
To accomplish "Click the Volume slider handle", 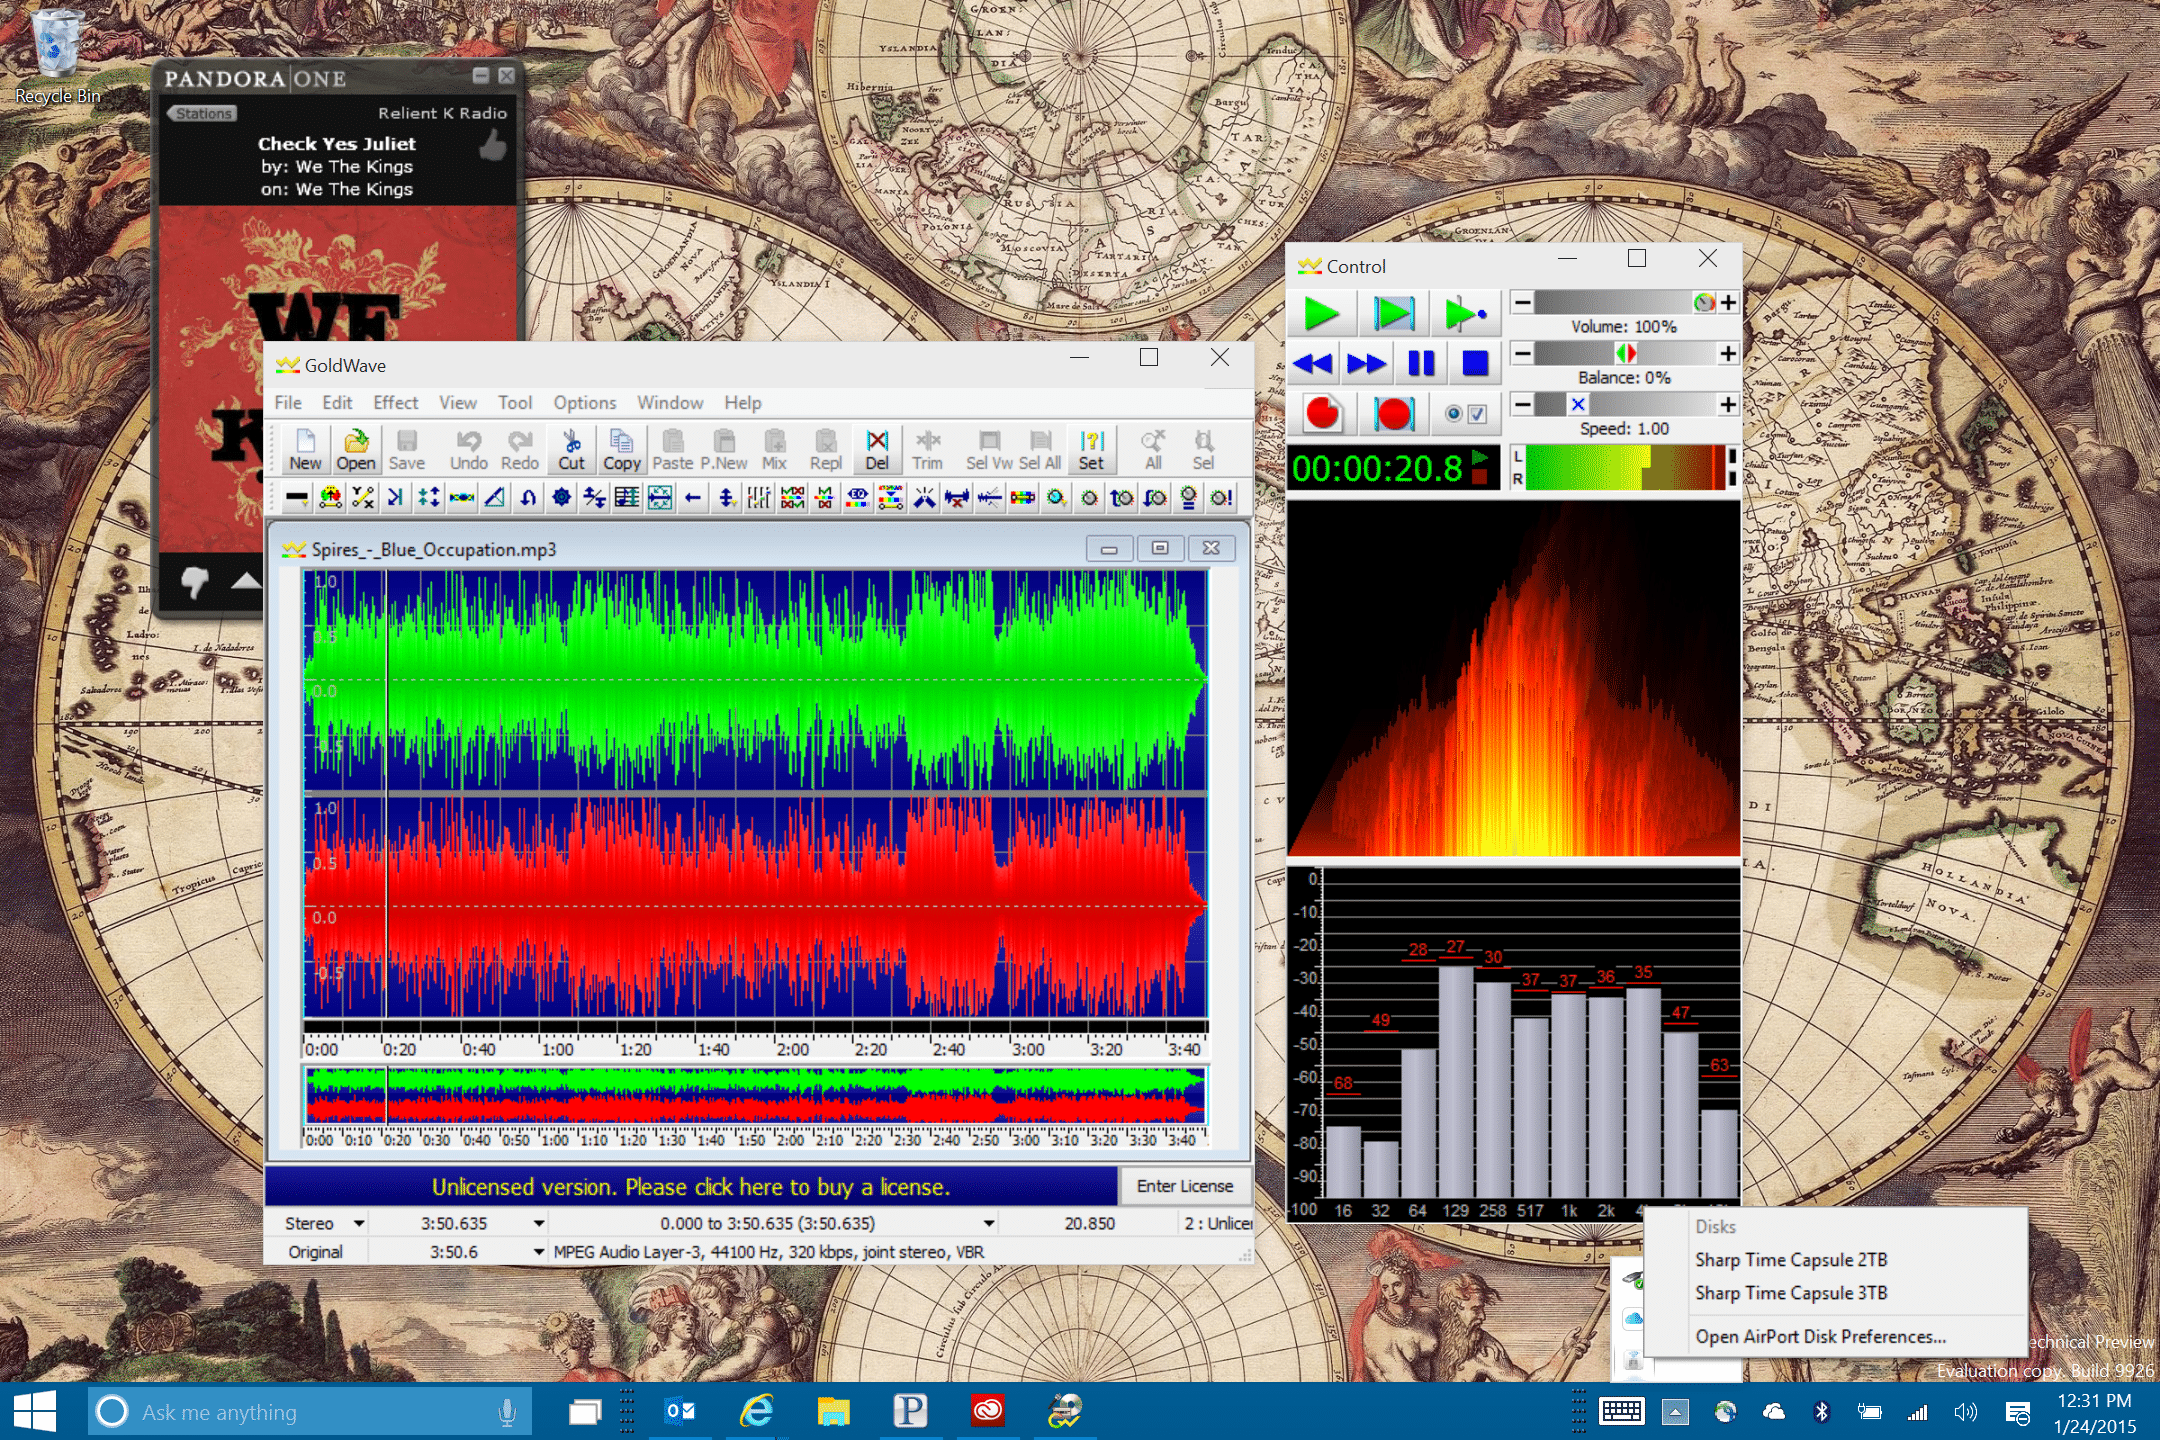I will click(1704, 302).
